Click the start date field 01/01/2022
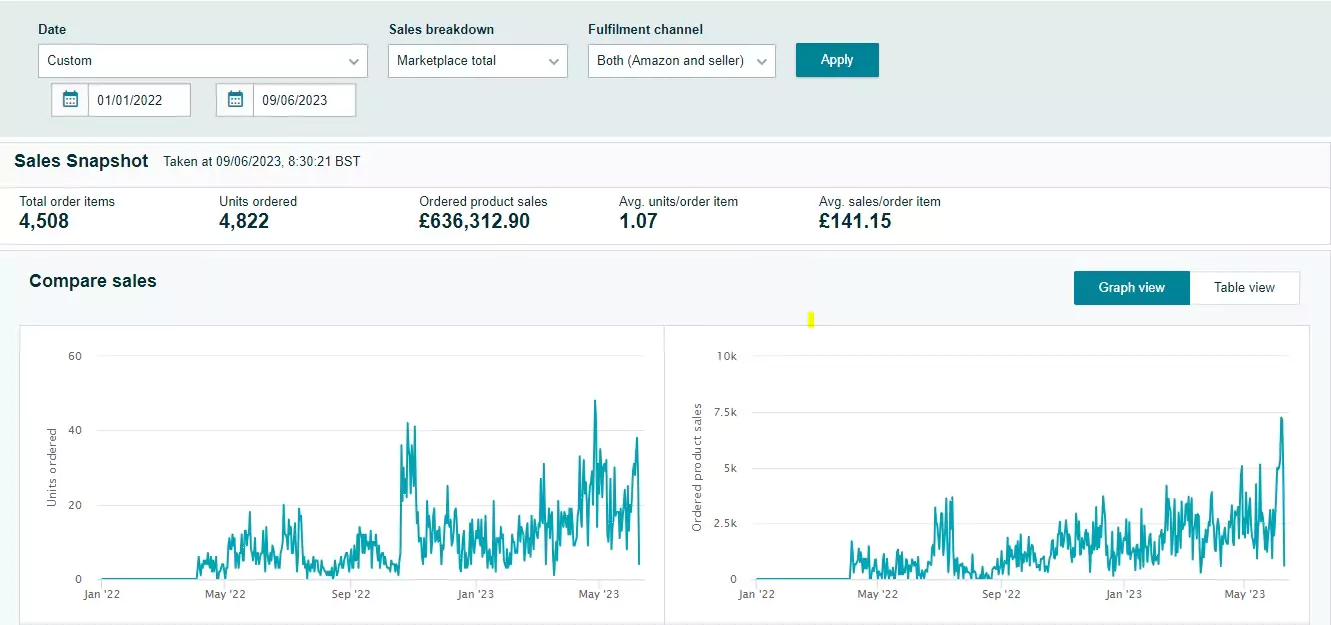1331x625 pixels. point(139,100)
